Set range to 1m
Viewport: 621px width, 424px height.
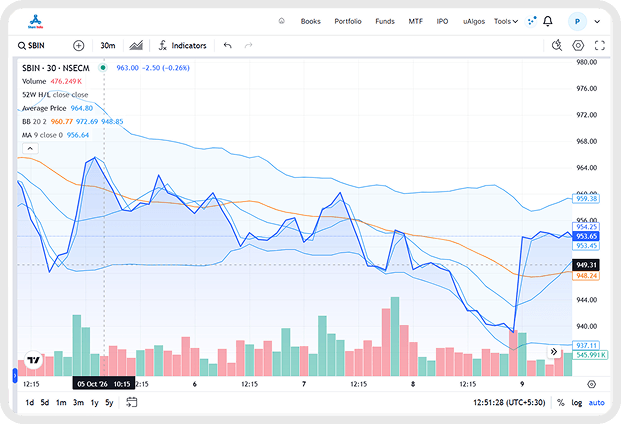(x=61, y=403)
